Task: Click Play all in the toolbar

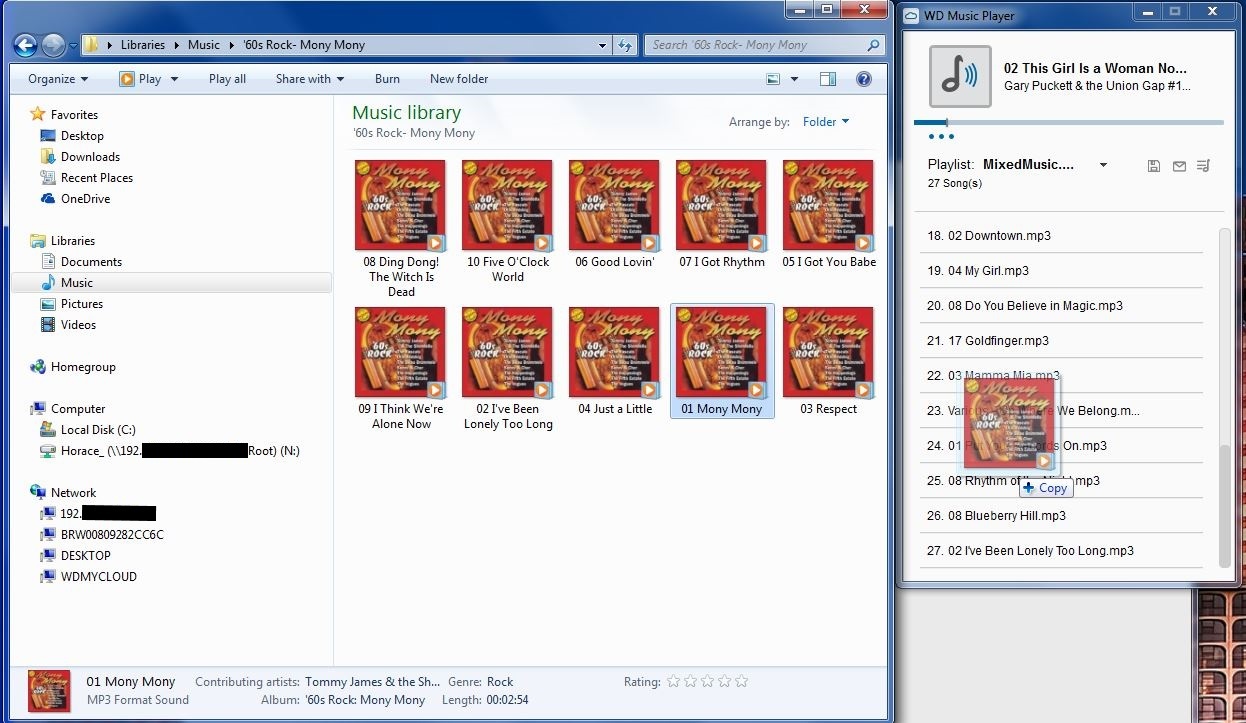Action: (227, 79)
